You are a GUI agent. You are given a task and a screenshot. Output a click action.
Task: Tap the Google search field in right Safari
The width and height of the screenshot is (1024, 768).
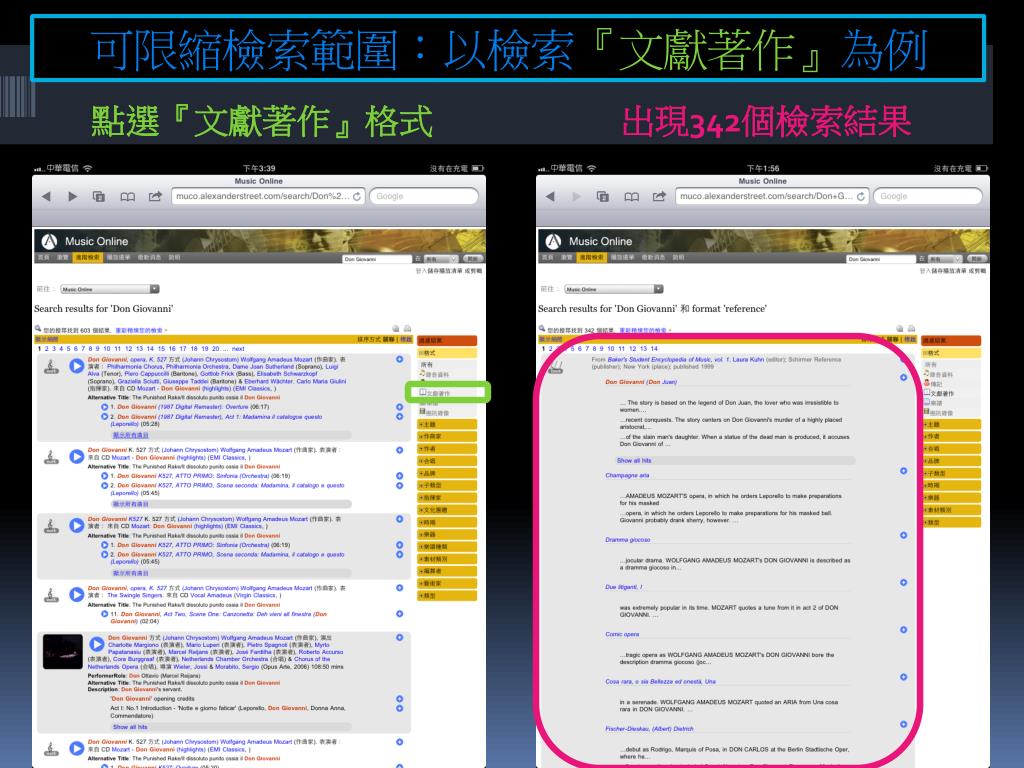point(927,197)
